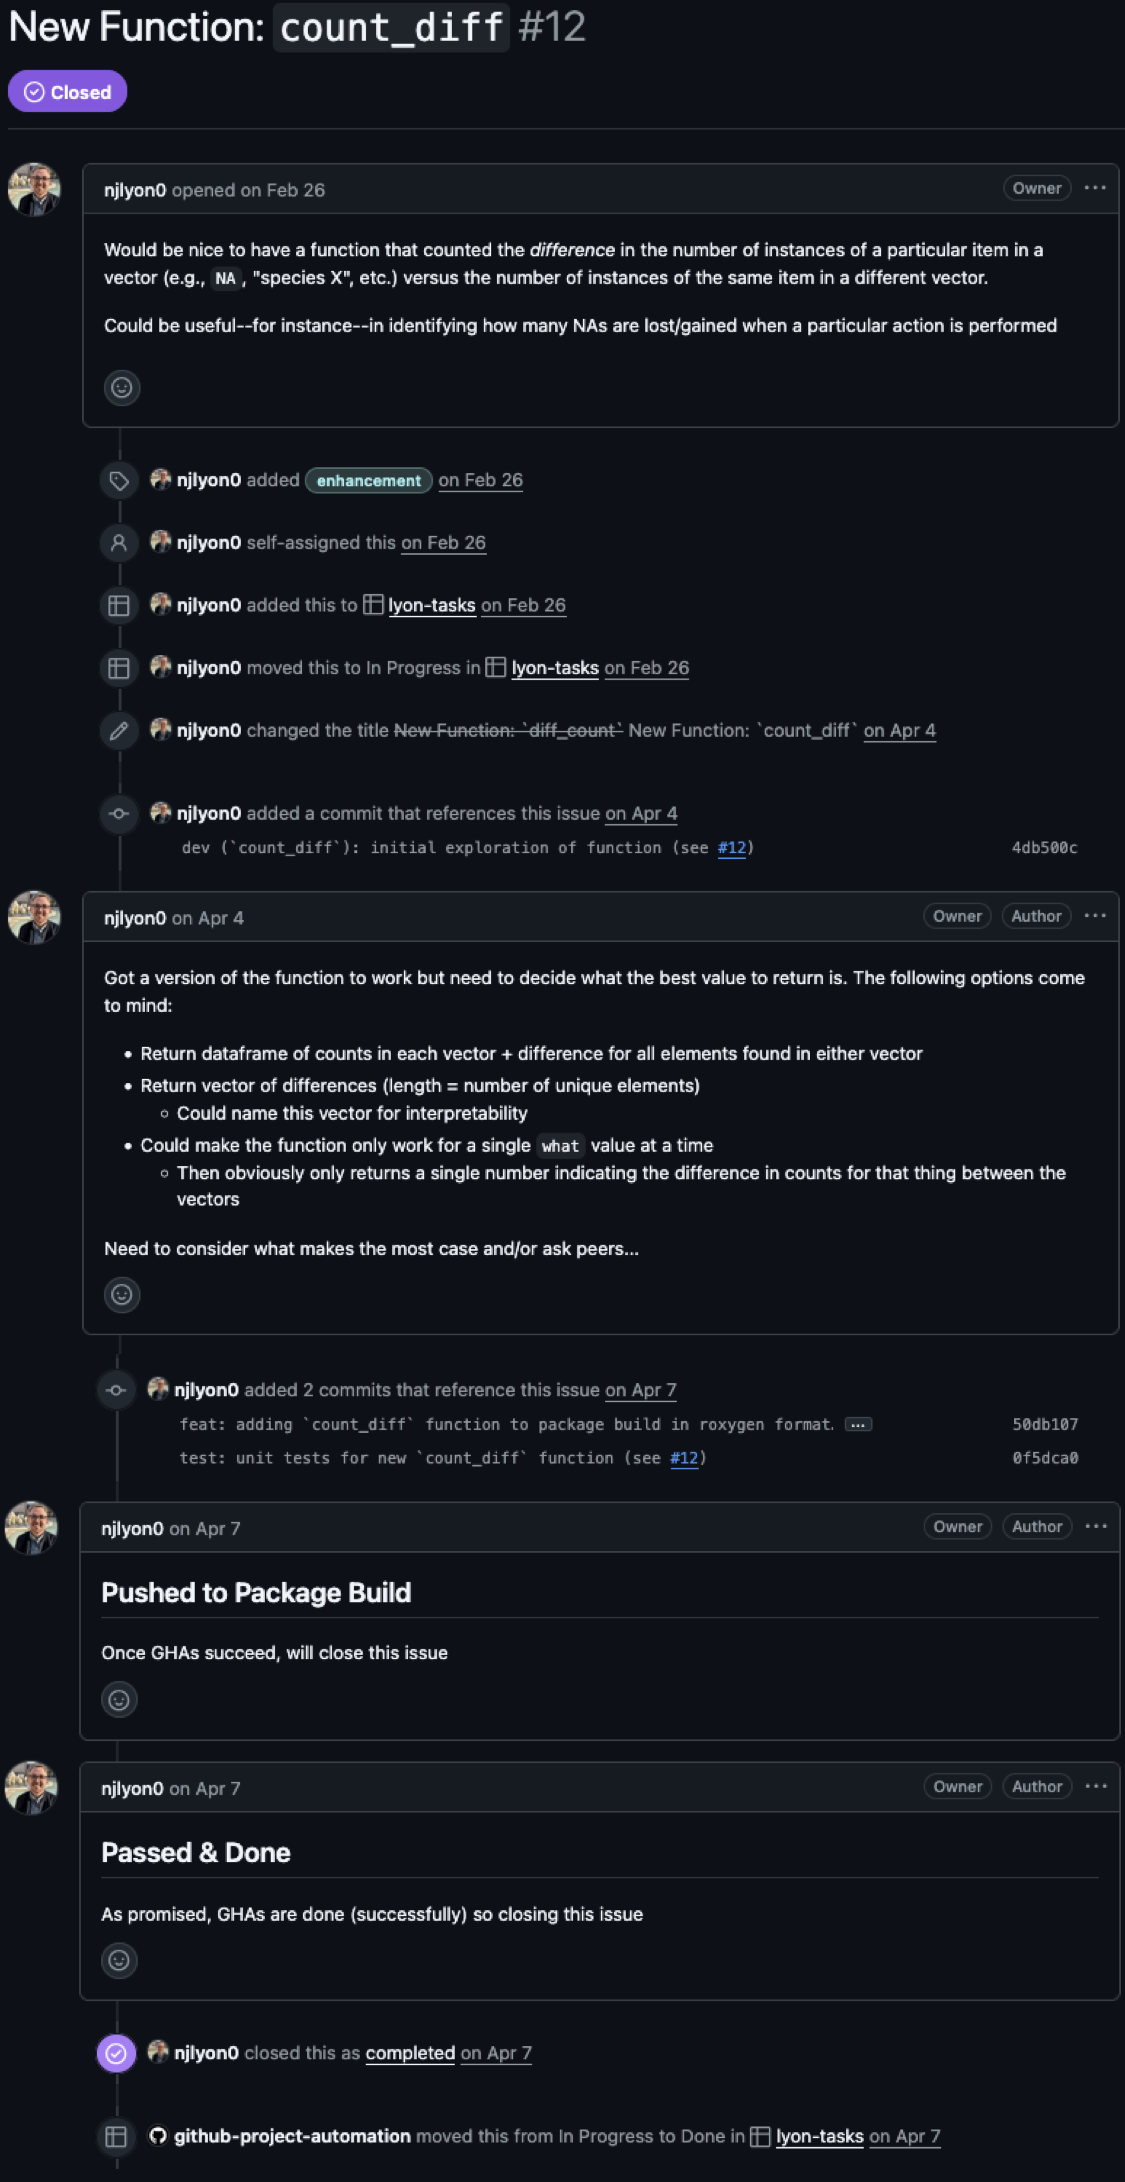Click the enhancement label
The height and width of the screenshot is (2182, 1125).
coord(368,481)
